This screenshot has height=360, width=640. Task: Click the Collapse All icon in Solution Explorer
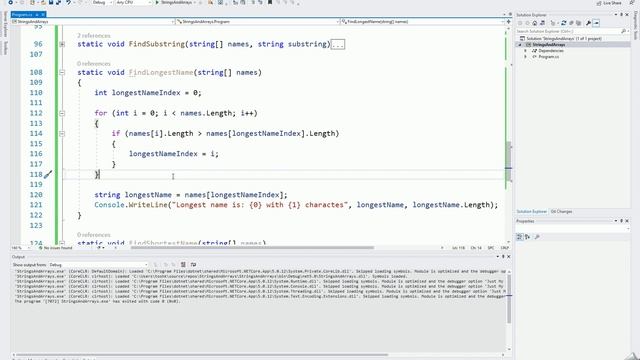pyautogui.click(x=571, y=23)
